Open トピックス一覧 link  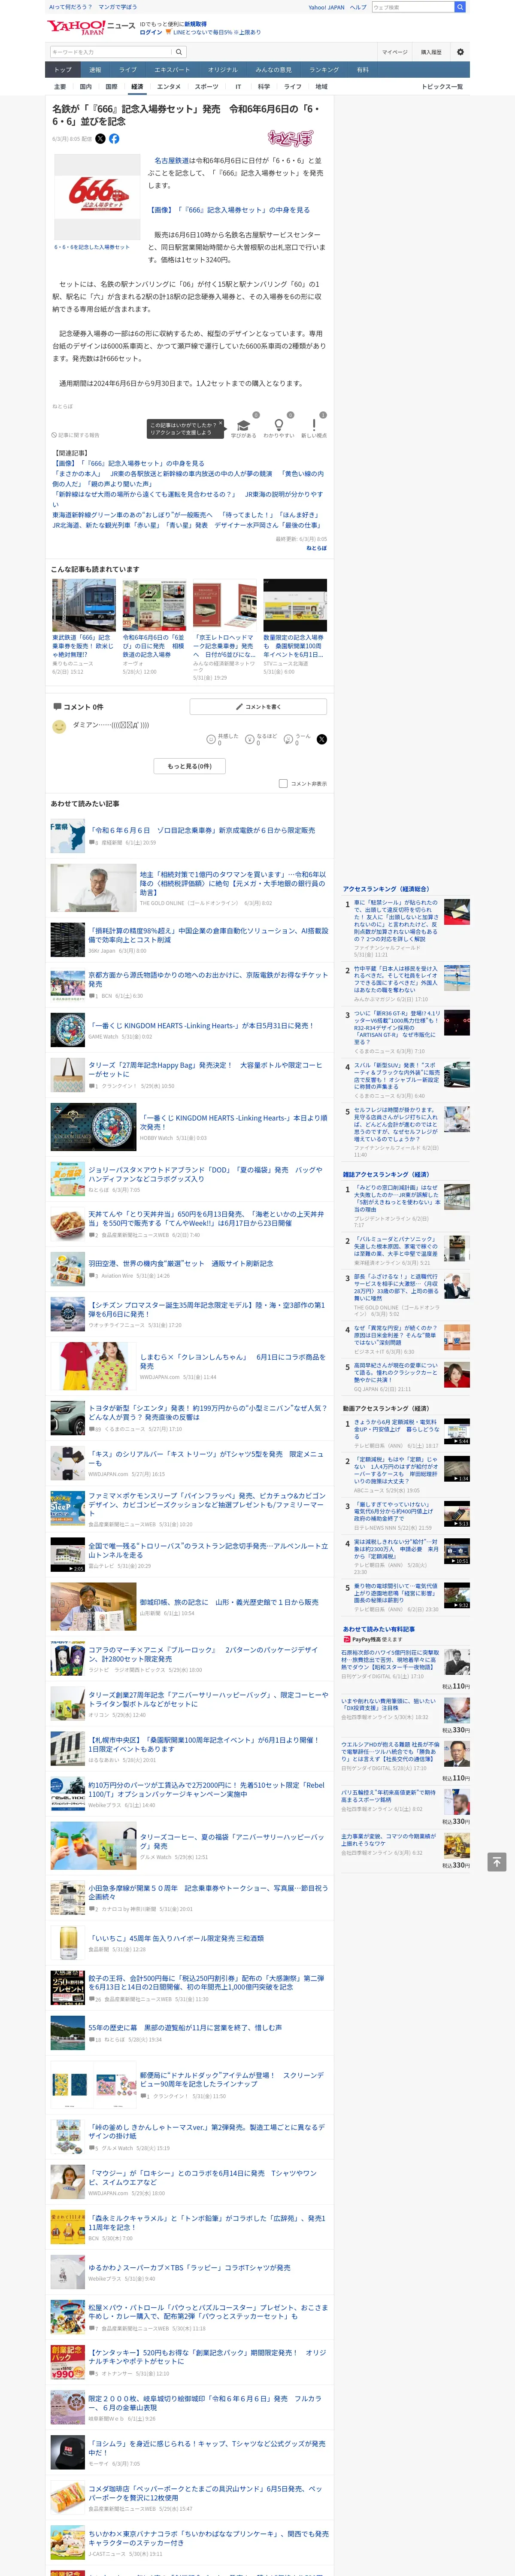tap(442, 87)
